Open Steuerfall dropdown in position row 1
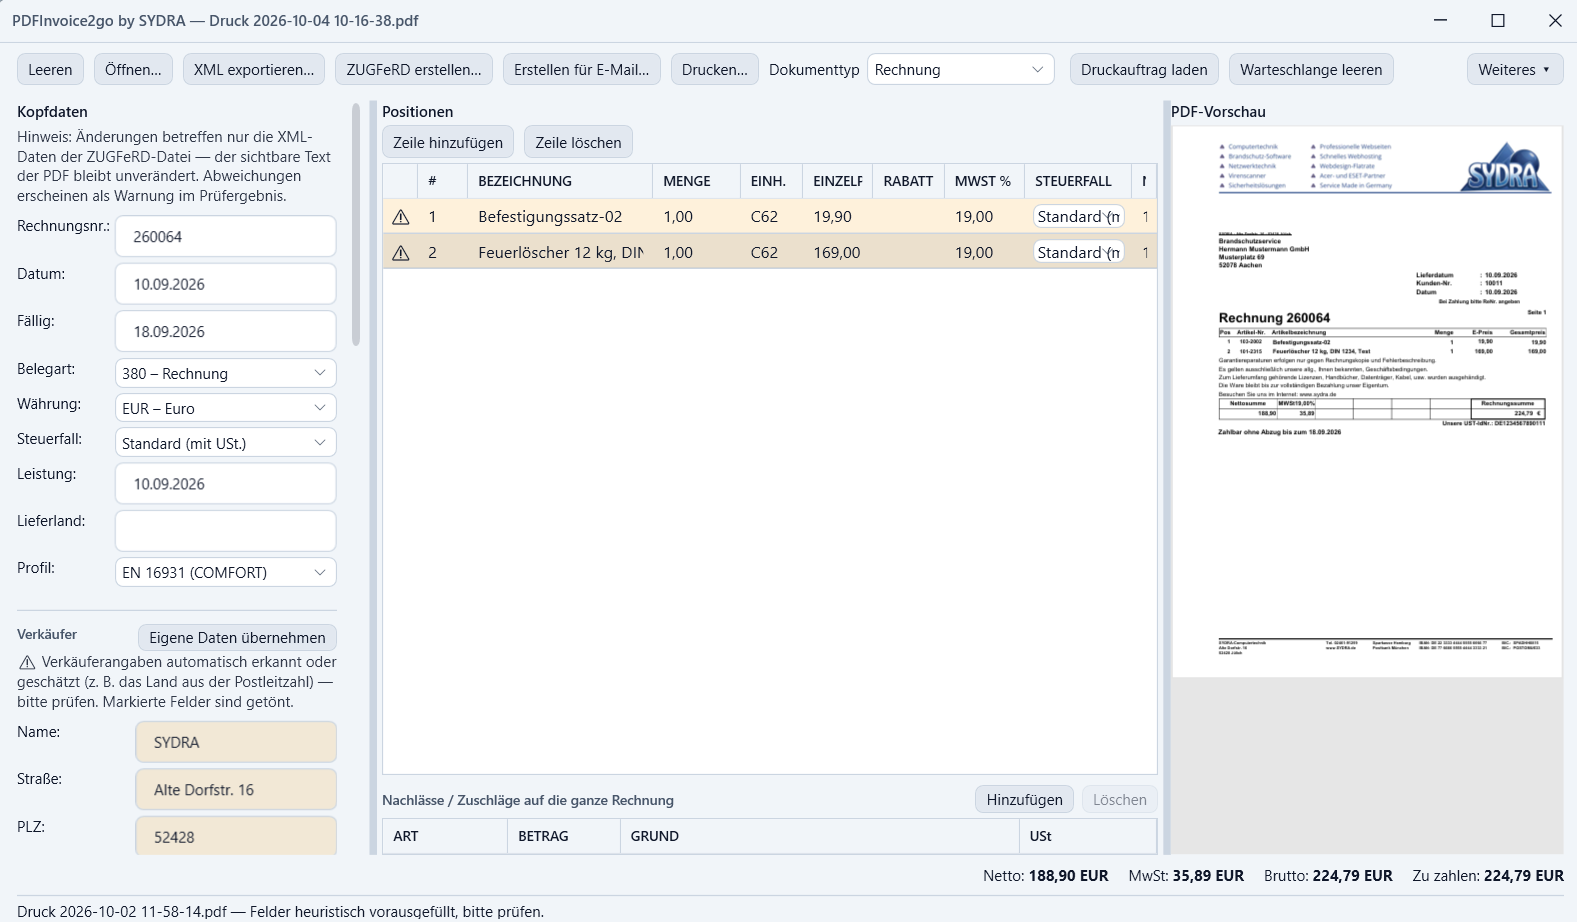The height and width of the screenshot is (922, 1577). [1078, 217]
